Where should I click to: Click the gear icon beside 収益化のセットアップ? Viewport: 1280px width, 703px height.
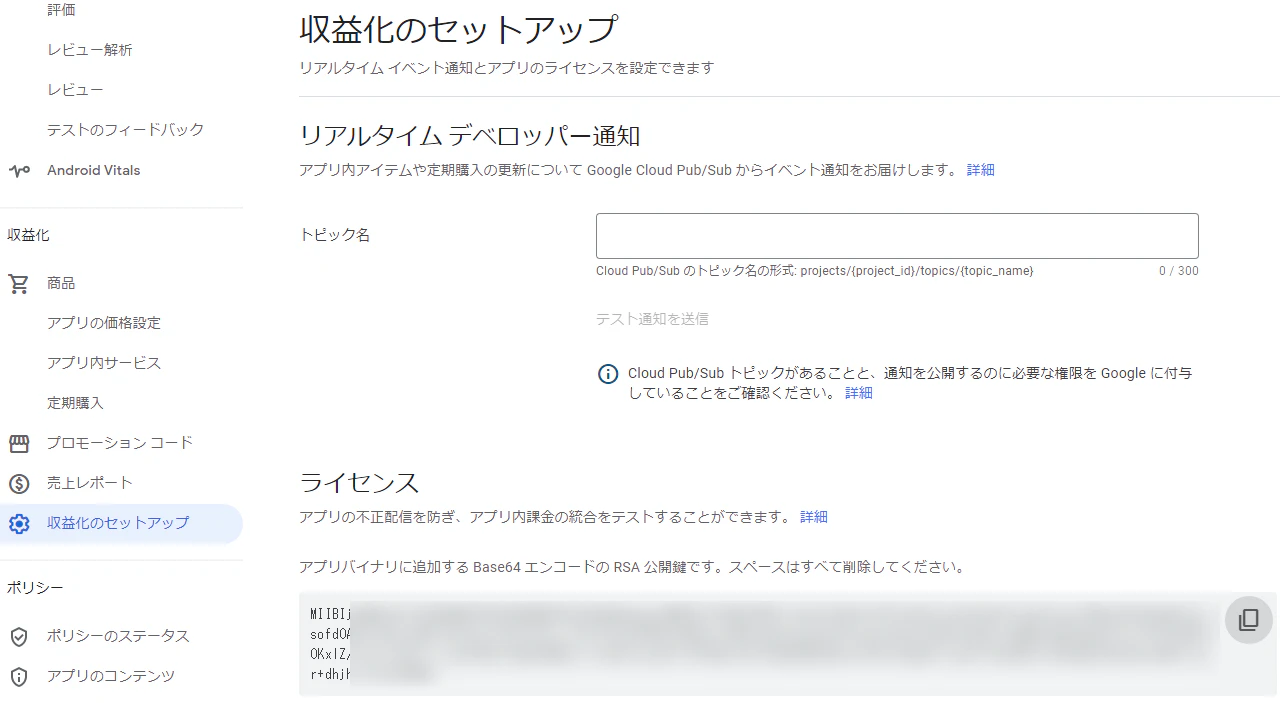19,524
